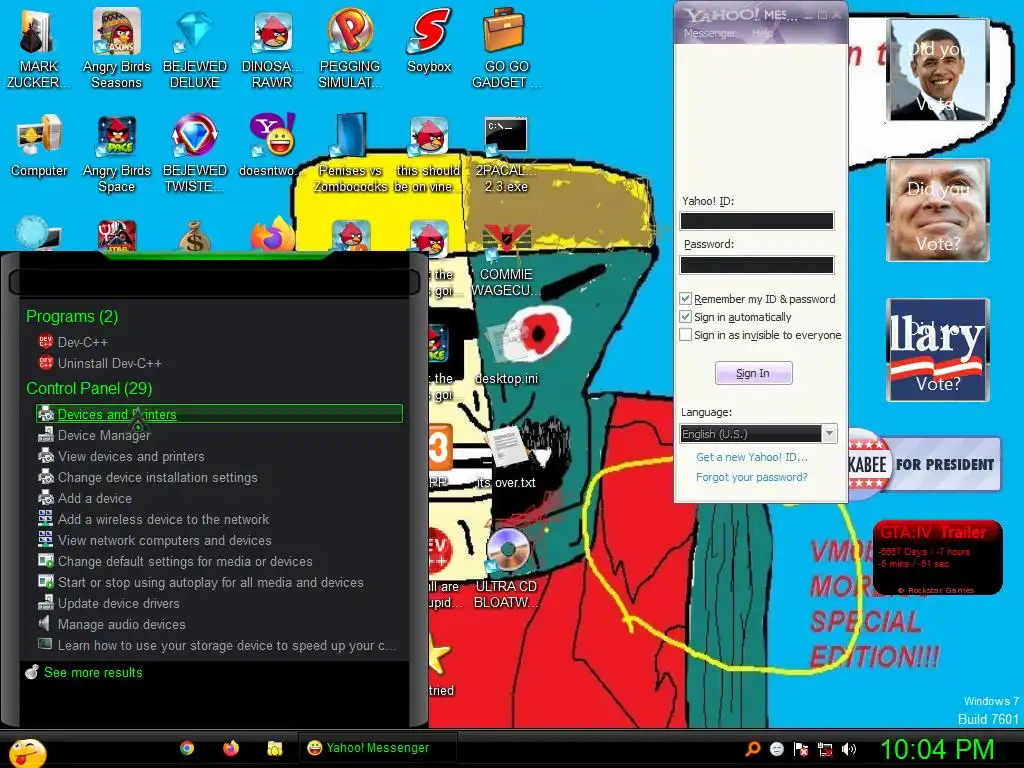The height and width of the screenshot is (768, 1024).
Task: Open the Soybox desktop shortcut
Action: point(429,41)
